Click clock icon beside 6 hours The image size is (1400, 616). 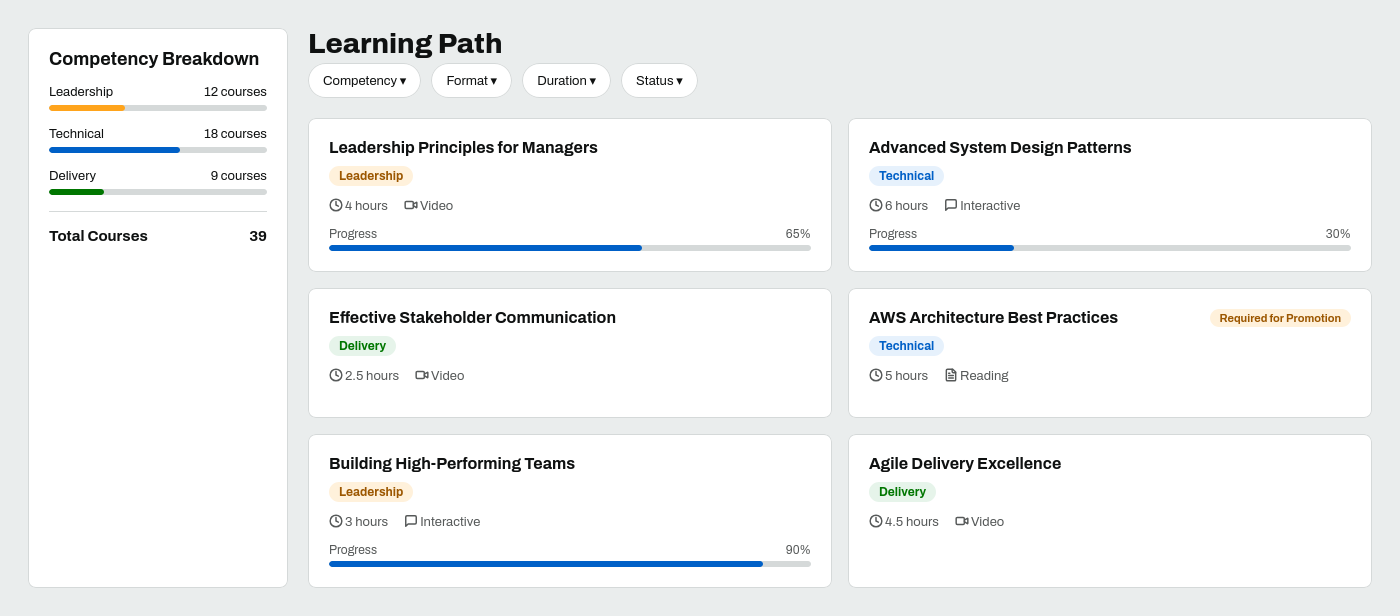(x=876, y=205)
